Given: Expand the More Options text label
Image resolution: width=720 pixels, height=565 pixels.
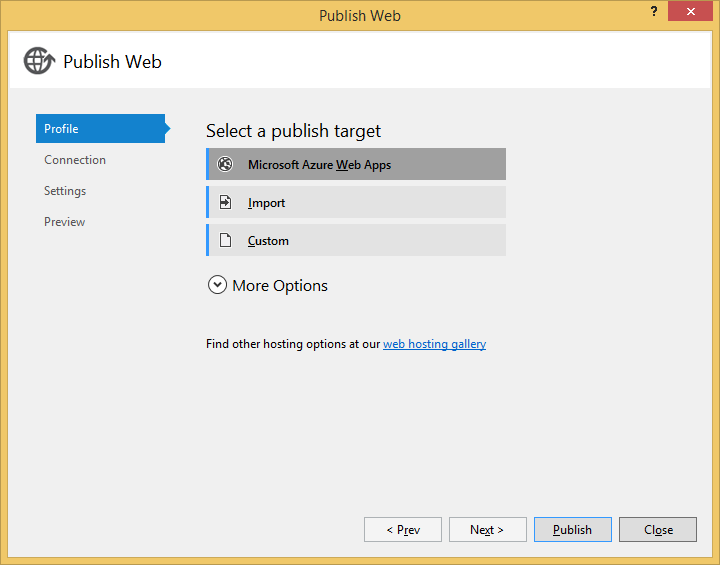Looking at the screenshot, I should click(x=280, y=286).
